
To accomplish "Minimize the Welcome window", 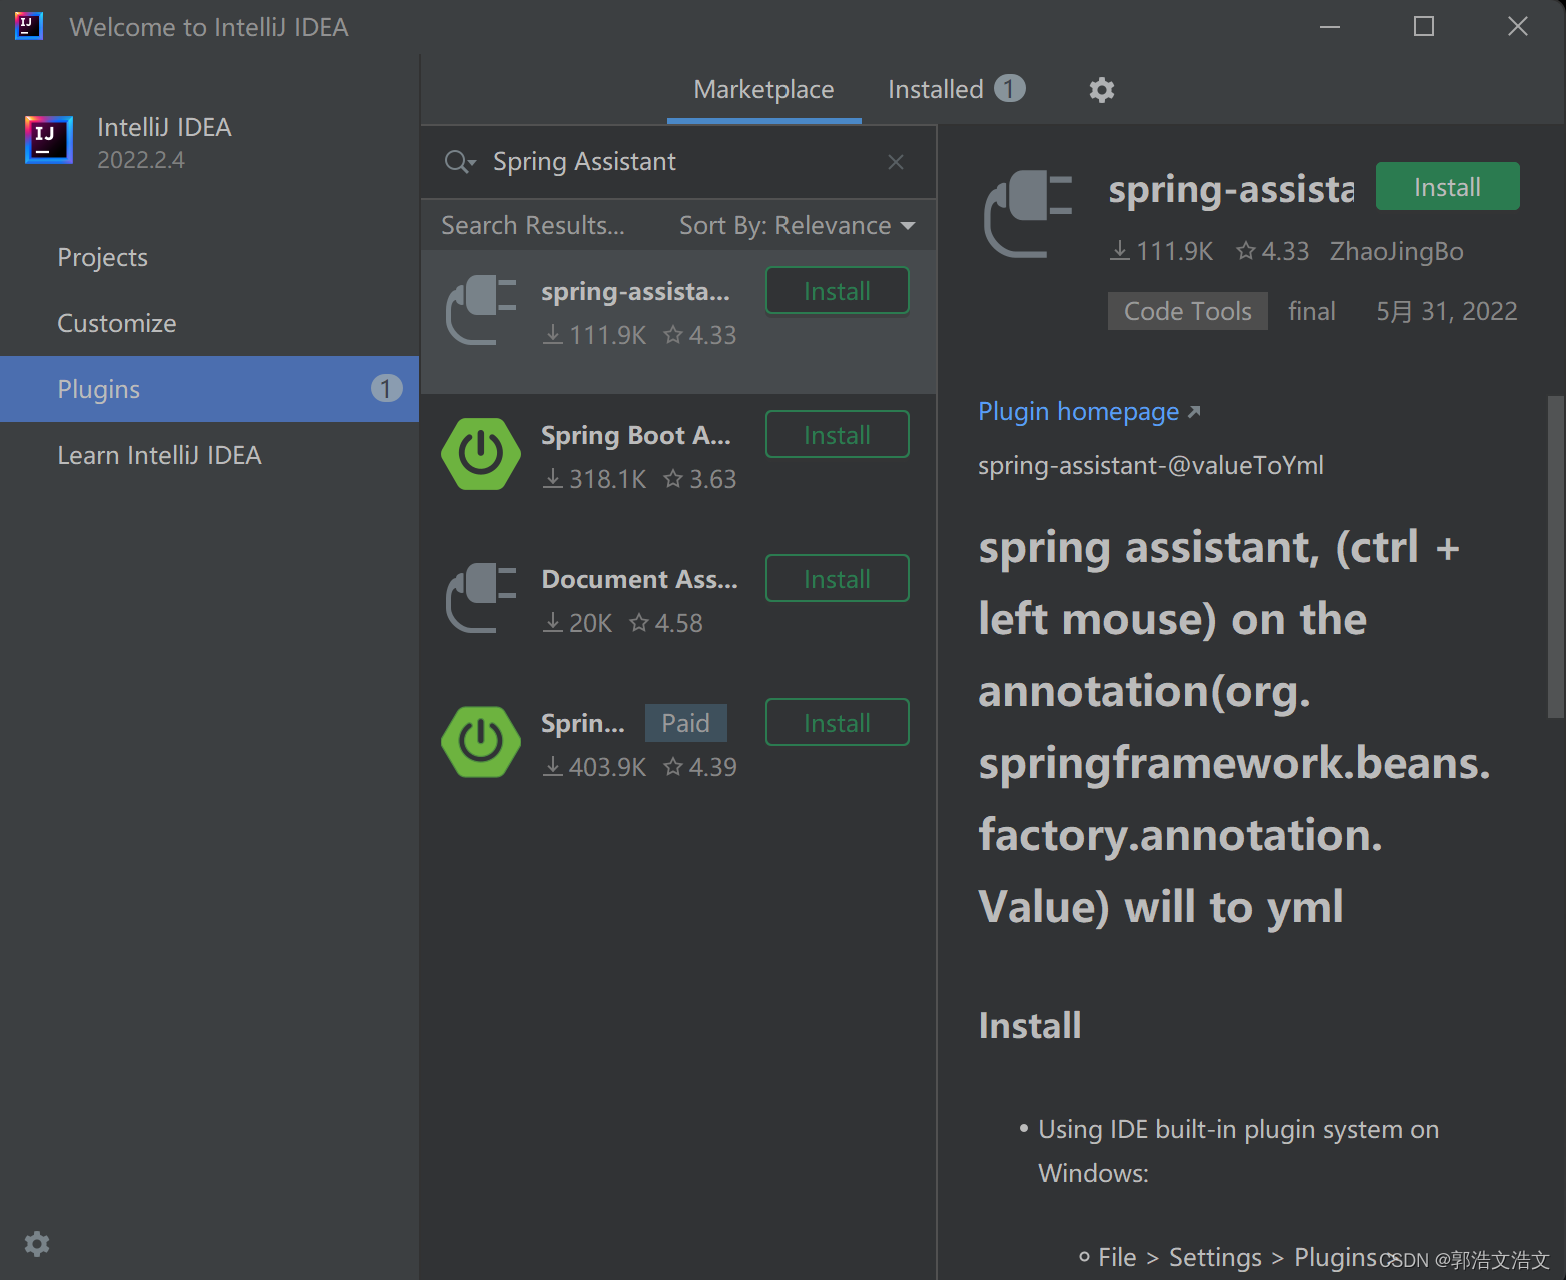I will coord(1329,27).
